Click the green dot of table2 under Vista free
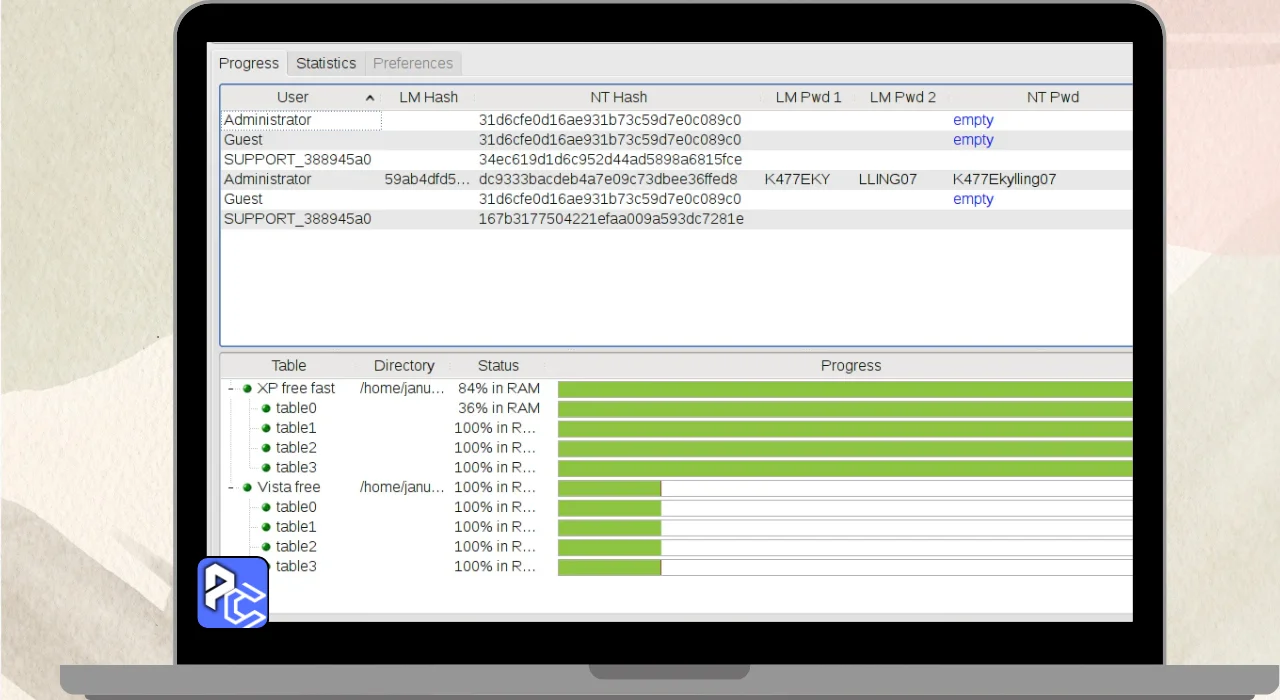 tap(266, 547)
